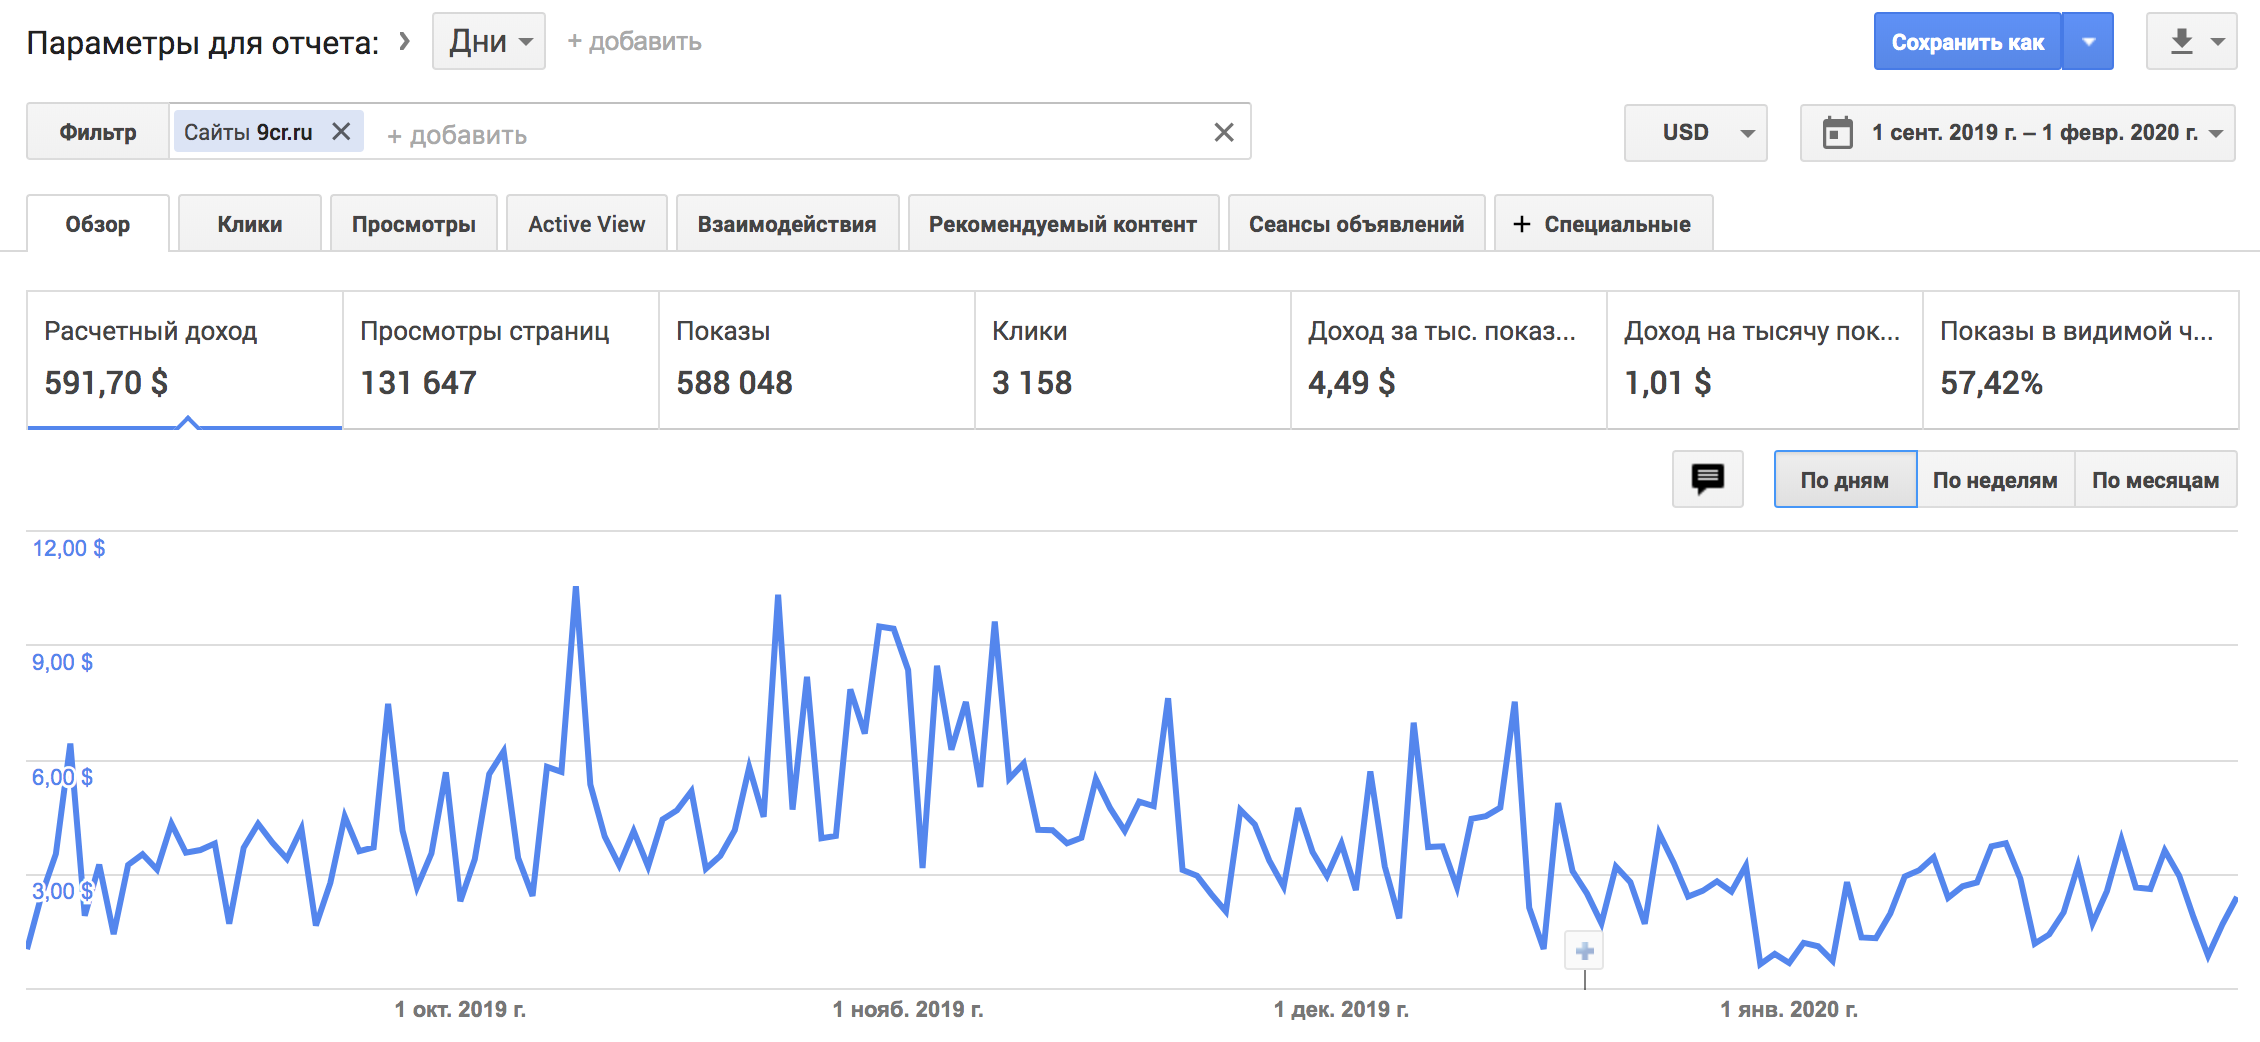
Task: Select the Показы metric card
Action: tap(816, 360)
